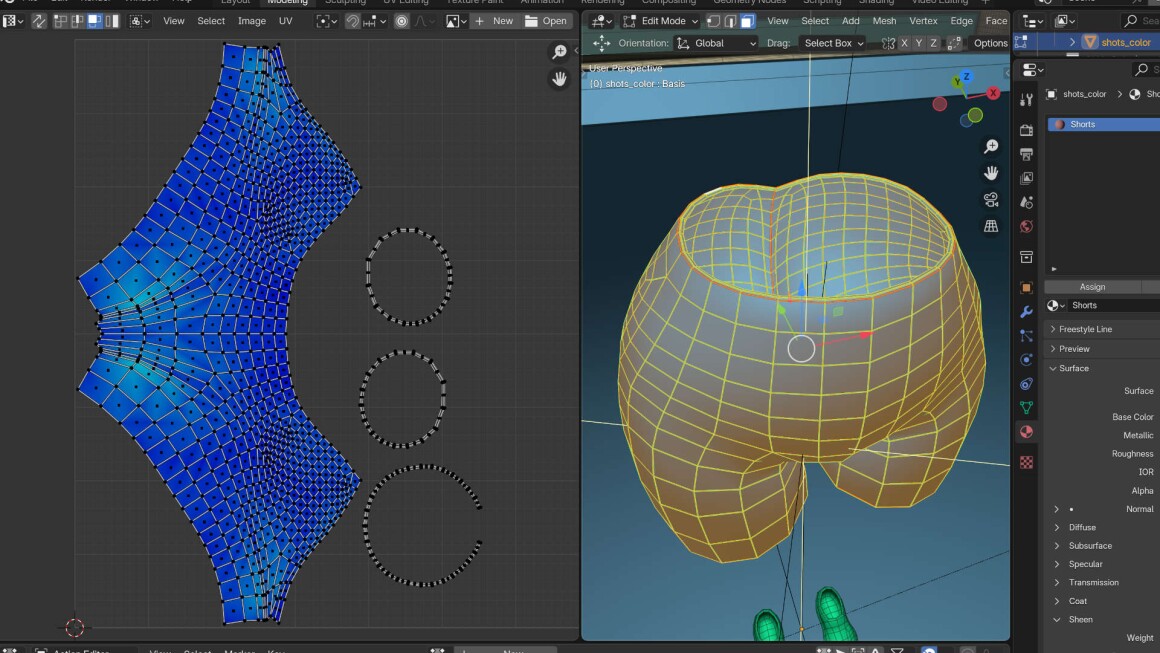
Task: Toggle UV sync selection
Action: point(38,21)
